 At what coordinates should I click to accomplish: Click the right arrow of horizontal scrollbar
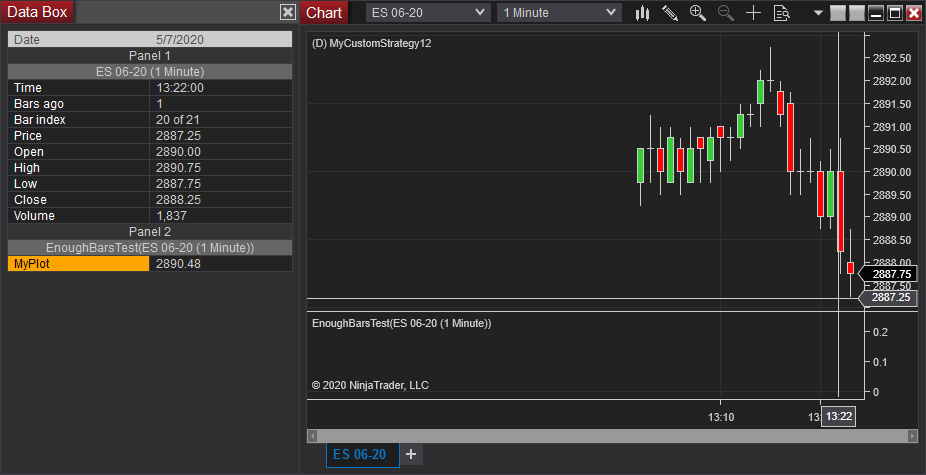[x=912, y=436]
